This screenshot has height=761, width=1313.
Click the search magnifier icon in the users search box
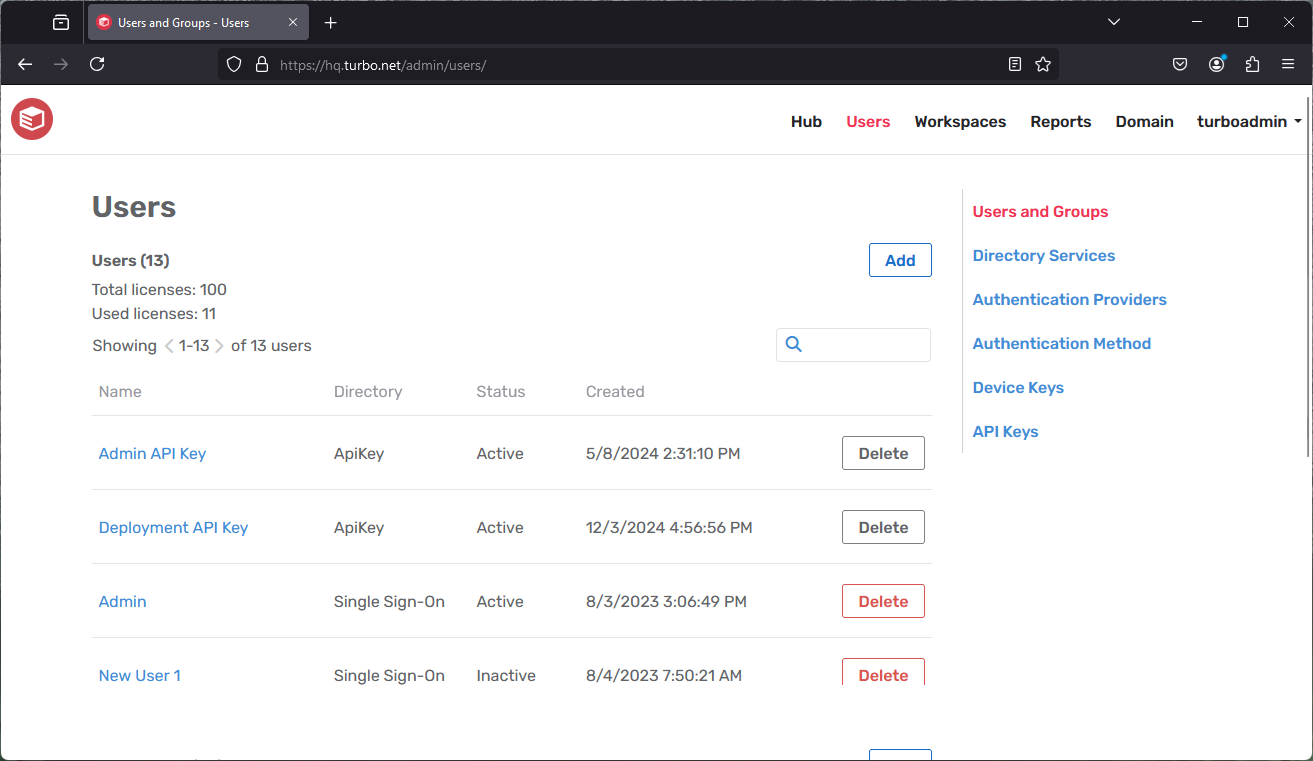tap(793, 343)
